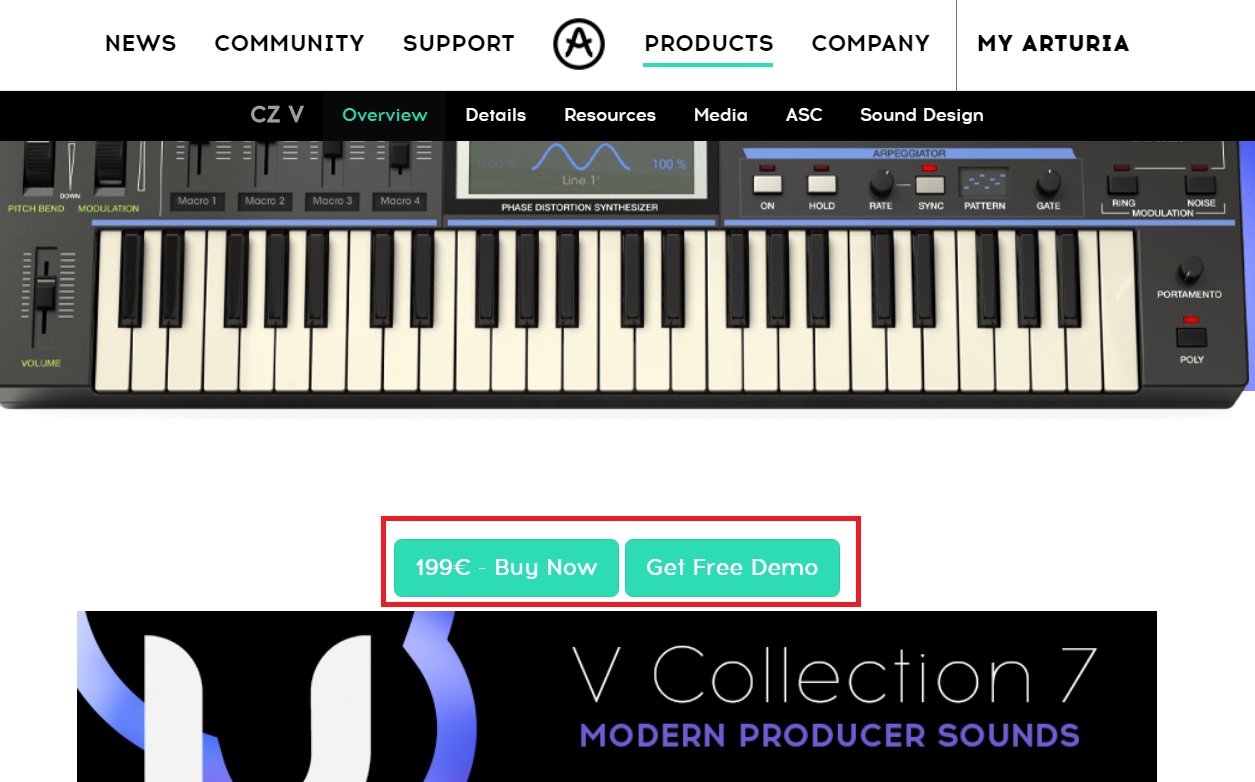Toggle the arpeggiator SYNC button
The height and width of the screenshot is (782, 1255).
coord(930,184)
